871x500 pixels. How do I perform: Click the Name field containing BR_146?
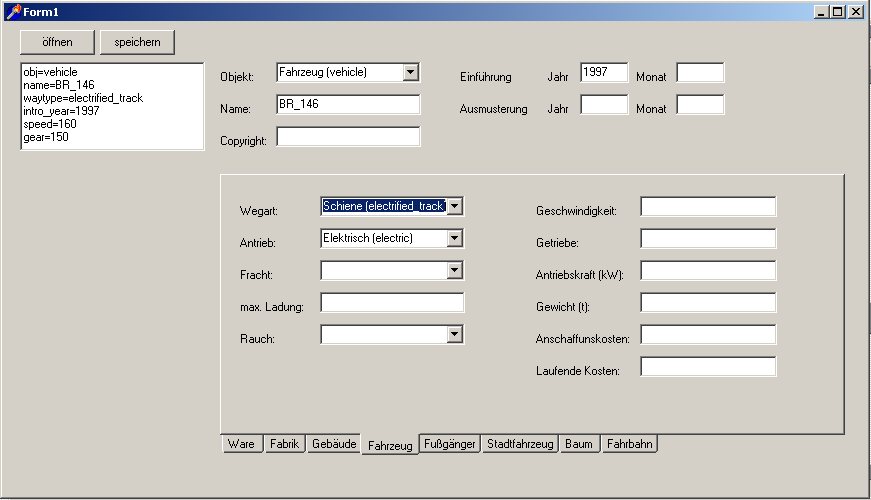tap(347, 105)
